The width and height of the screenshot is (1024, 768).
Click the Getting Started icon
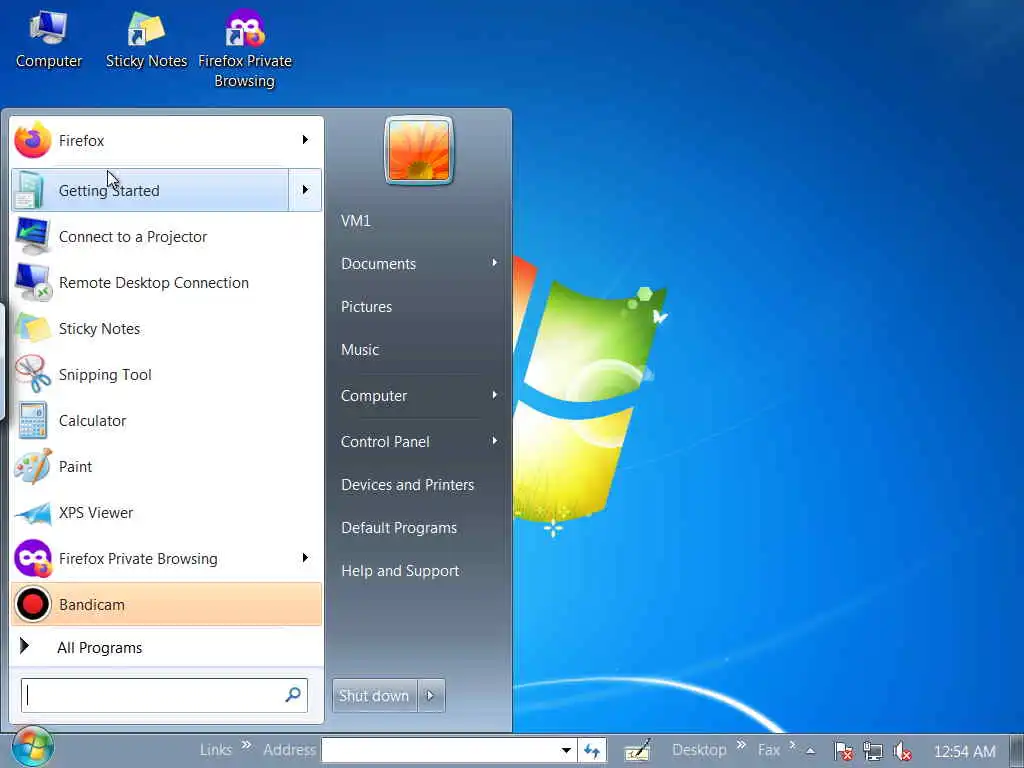tap(29, 190)
